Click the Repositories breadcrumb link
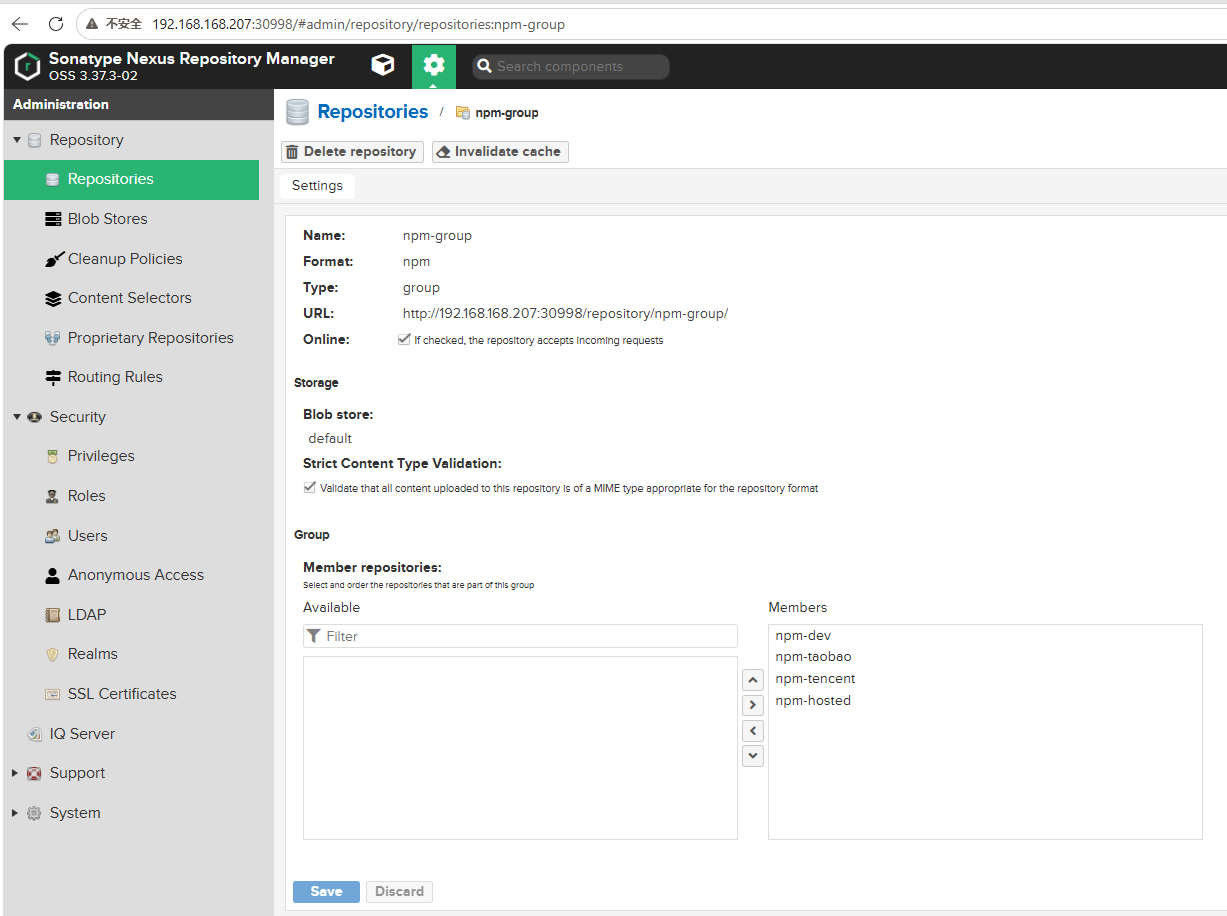Screen dimensions: 1227x916 [x=373, y=112]
